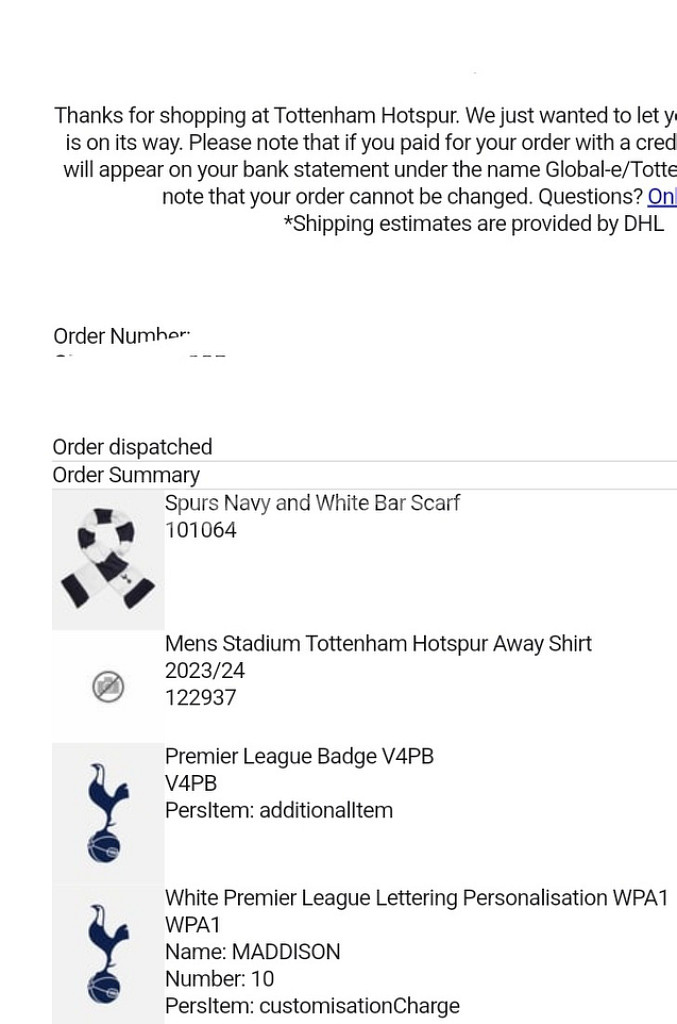Image resolution: width=677 pixels, height=1024 pixels.
Task: Click the Order dispatched status text
Action: click(x=132, y=447)
